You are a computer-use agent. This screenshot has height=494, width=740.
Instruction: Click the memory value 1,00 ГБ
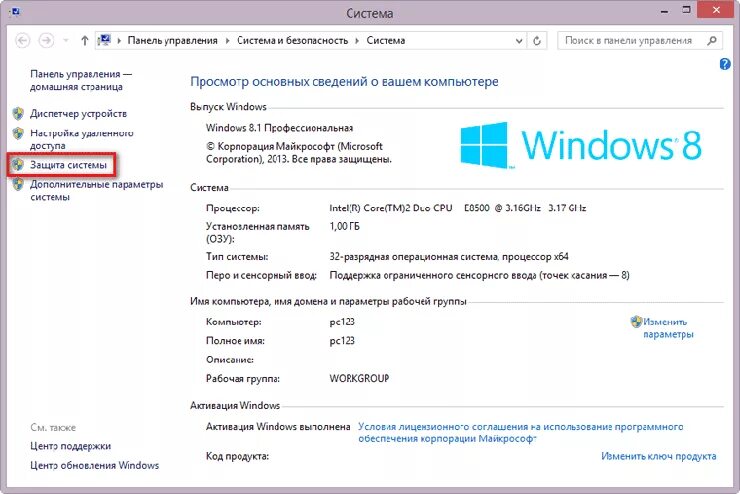coord(345,226)
